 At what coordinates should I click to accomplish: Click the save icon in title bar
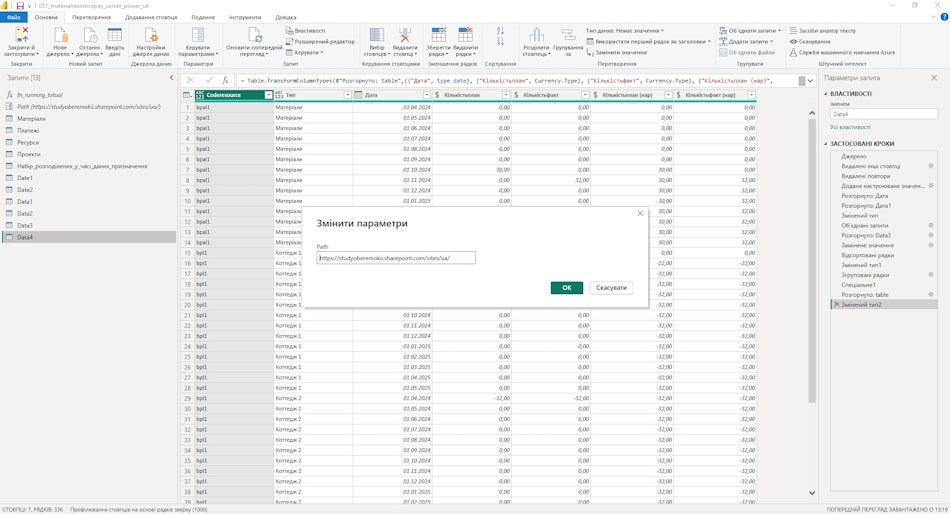(x=20, y=5)
